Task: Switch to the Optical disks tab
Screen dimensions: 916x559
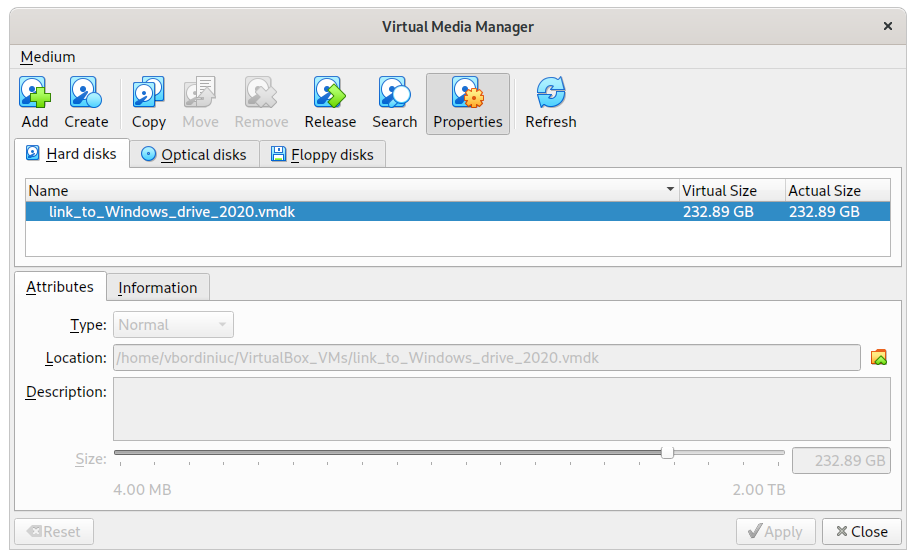Action: click(194, 154)
